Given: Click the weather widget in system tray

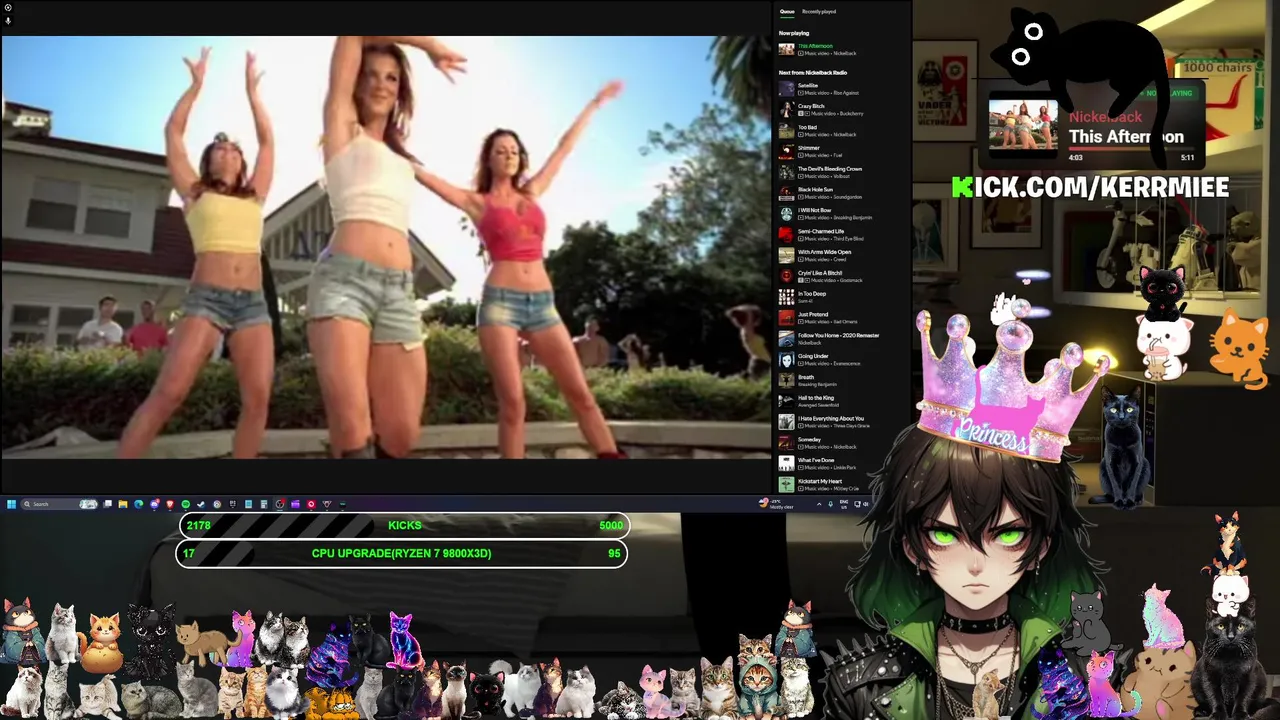Looking at the screenshot, I should tap(775, 504).
